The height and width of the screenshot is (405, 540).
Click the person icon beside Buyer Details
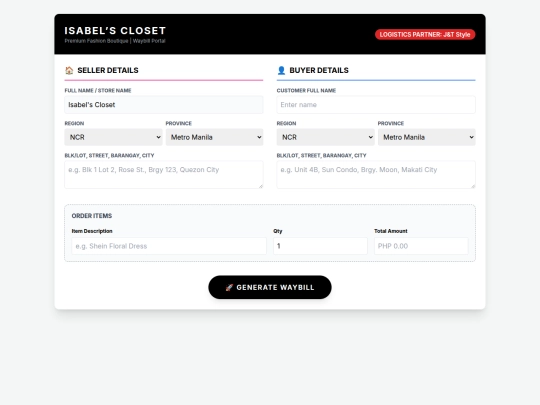[x=281, y=70]
